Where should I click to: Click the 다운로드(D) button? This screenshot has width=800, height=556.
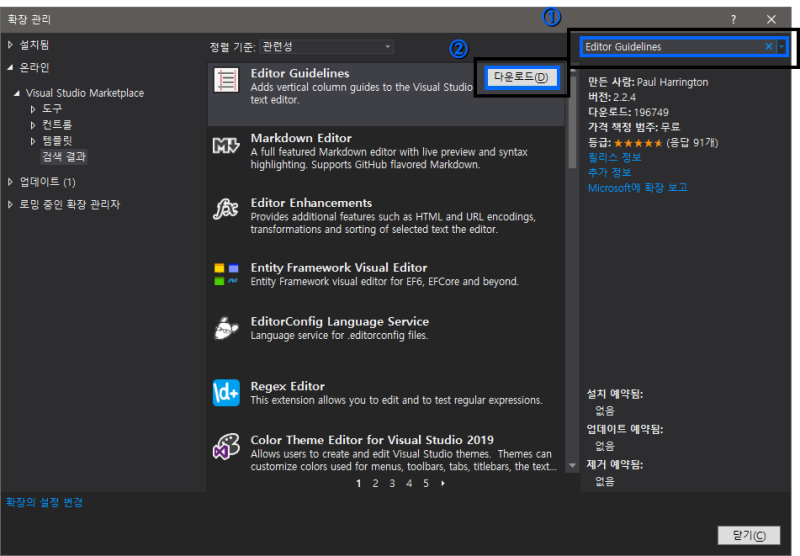521,77
